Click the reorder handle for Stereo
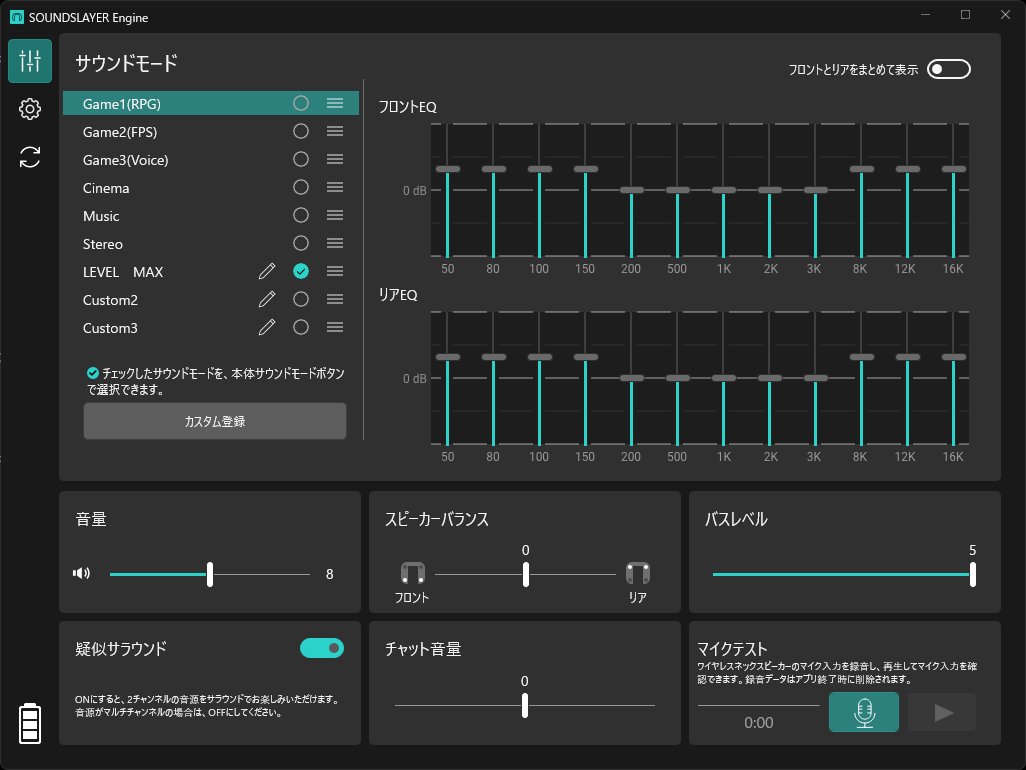 coord(335,243)
